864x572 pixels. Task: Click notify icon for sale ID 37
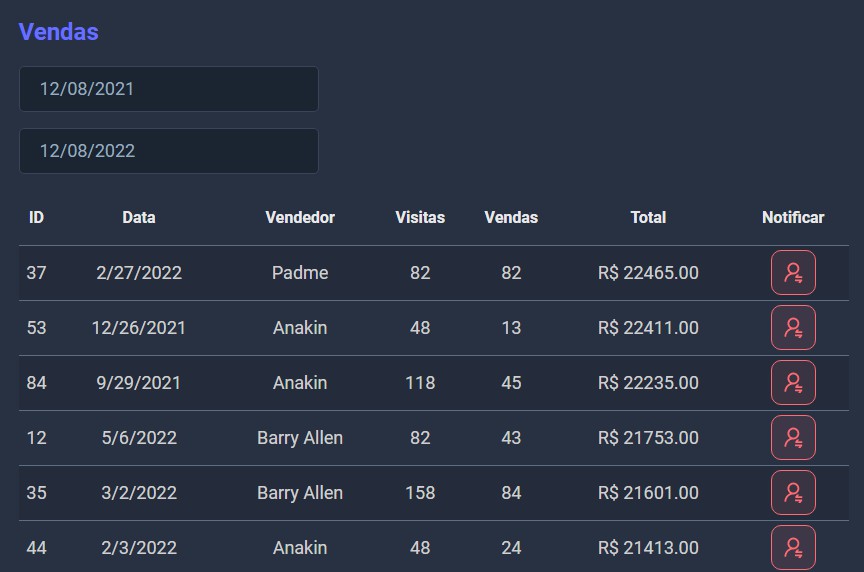[x=793, y=273]
